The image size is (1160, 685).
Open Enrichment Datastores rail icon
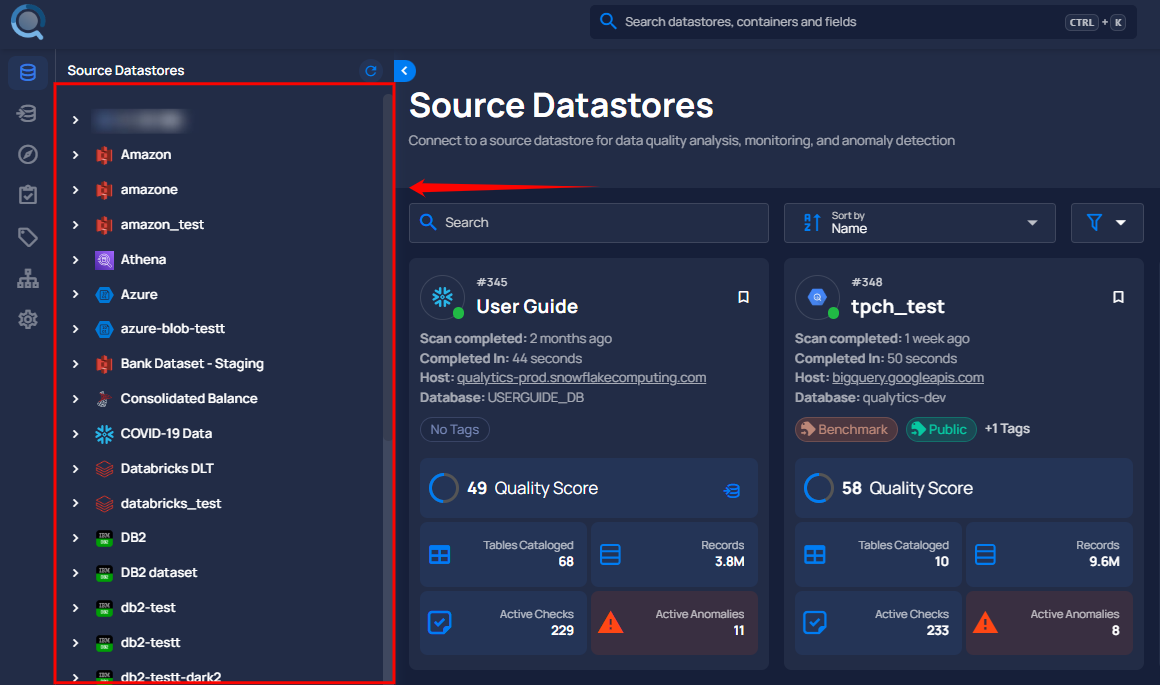(x=28, y=113)
